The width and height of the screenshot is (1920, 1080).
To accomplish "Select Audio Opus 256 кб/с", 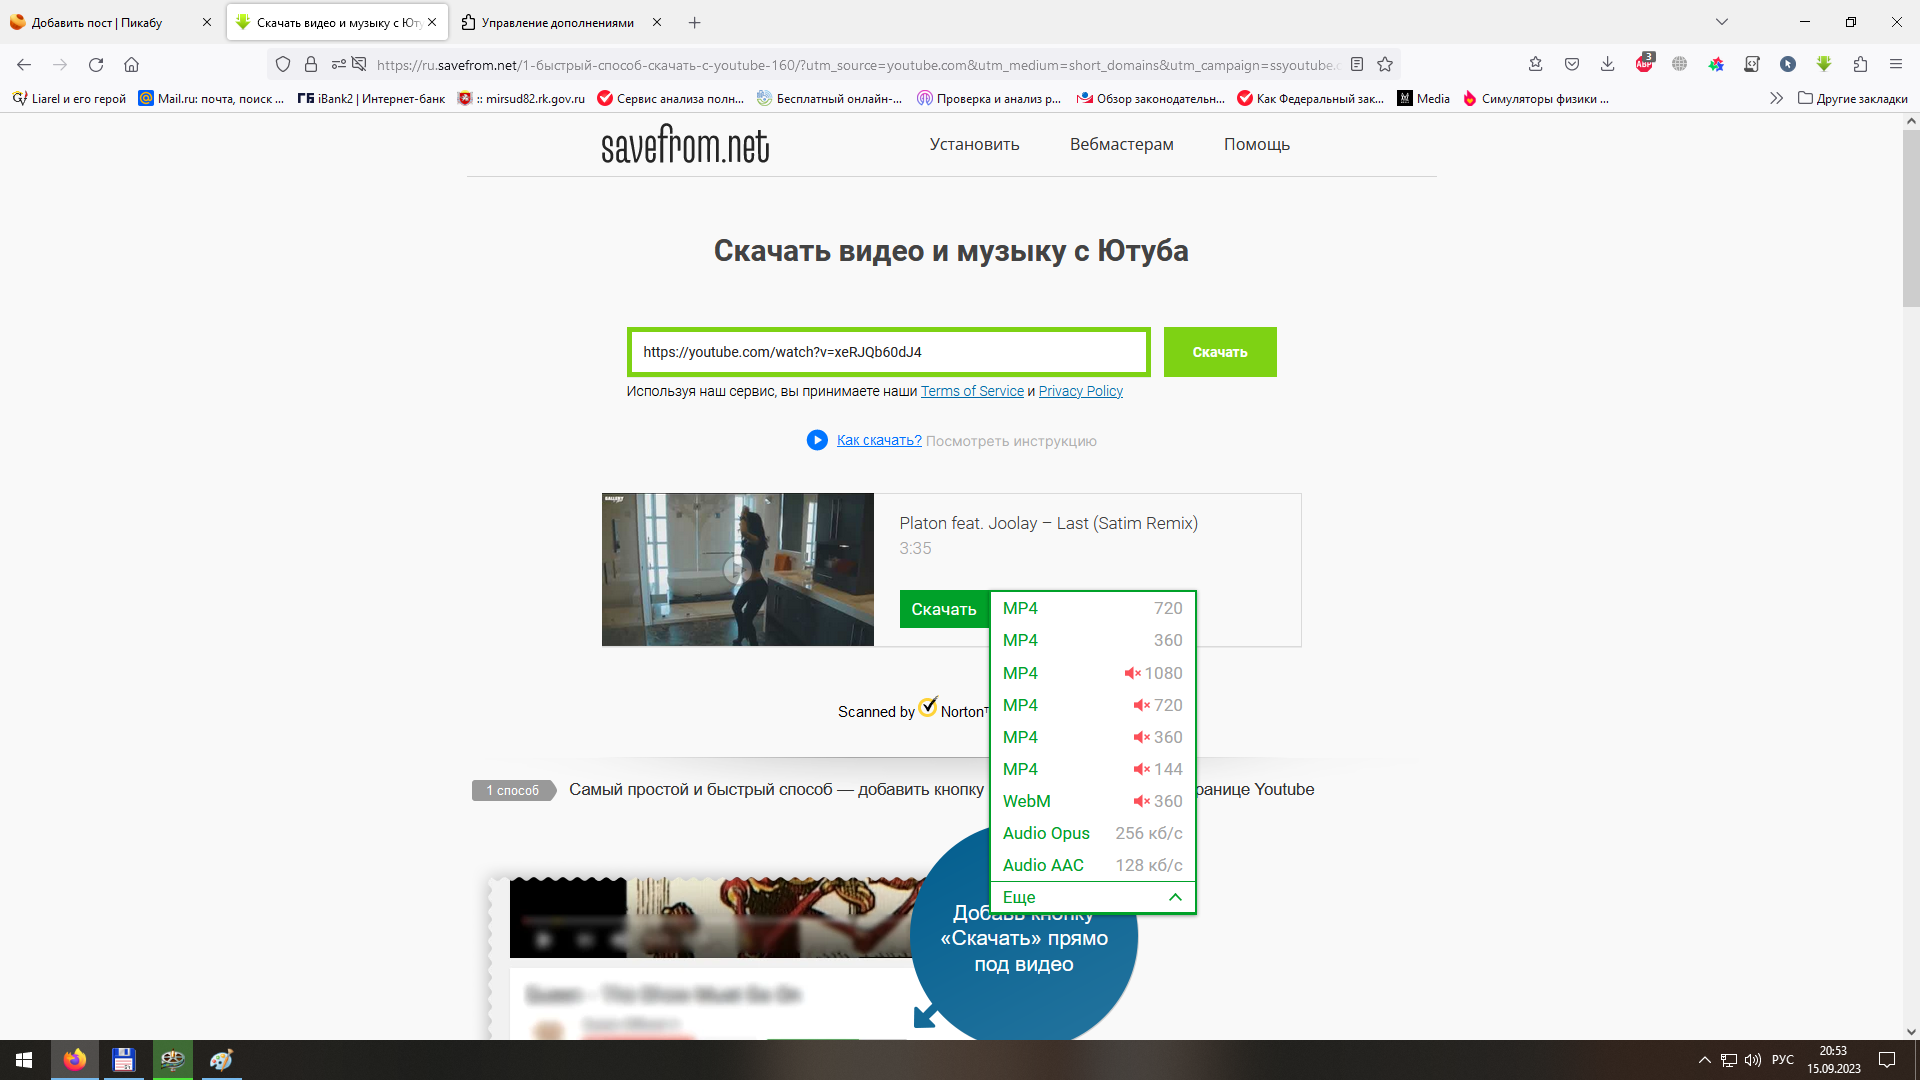I will click(1093, 833).
